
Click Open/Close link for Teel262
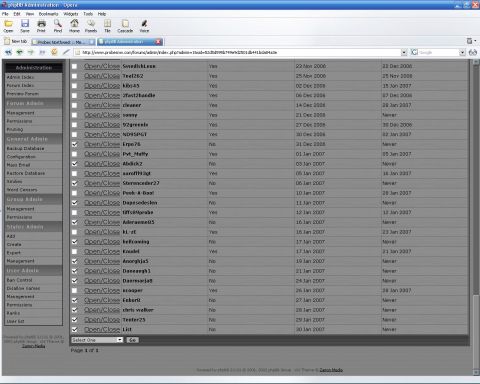click(102, 76)
